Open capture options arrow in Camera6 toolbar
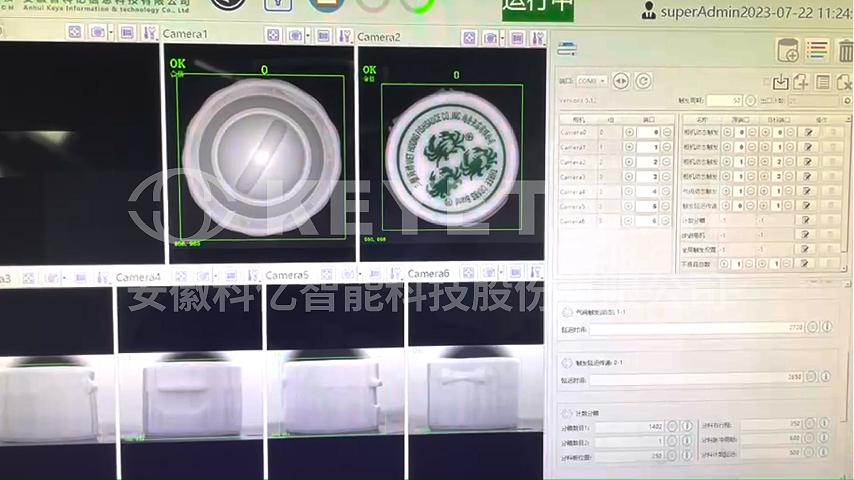Image resolution: width=854 pixels, height=480 pixels. [x=501, y=272]
